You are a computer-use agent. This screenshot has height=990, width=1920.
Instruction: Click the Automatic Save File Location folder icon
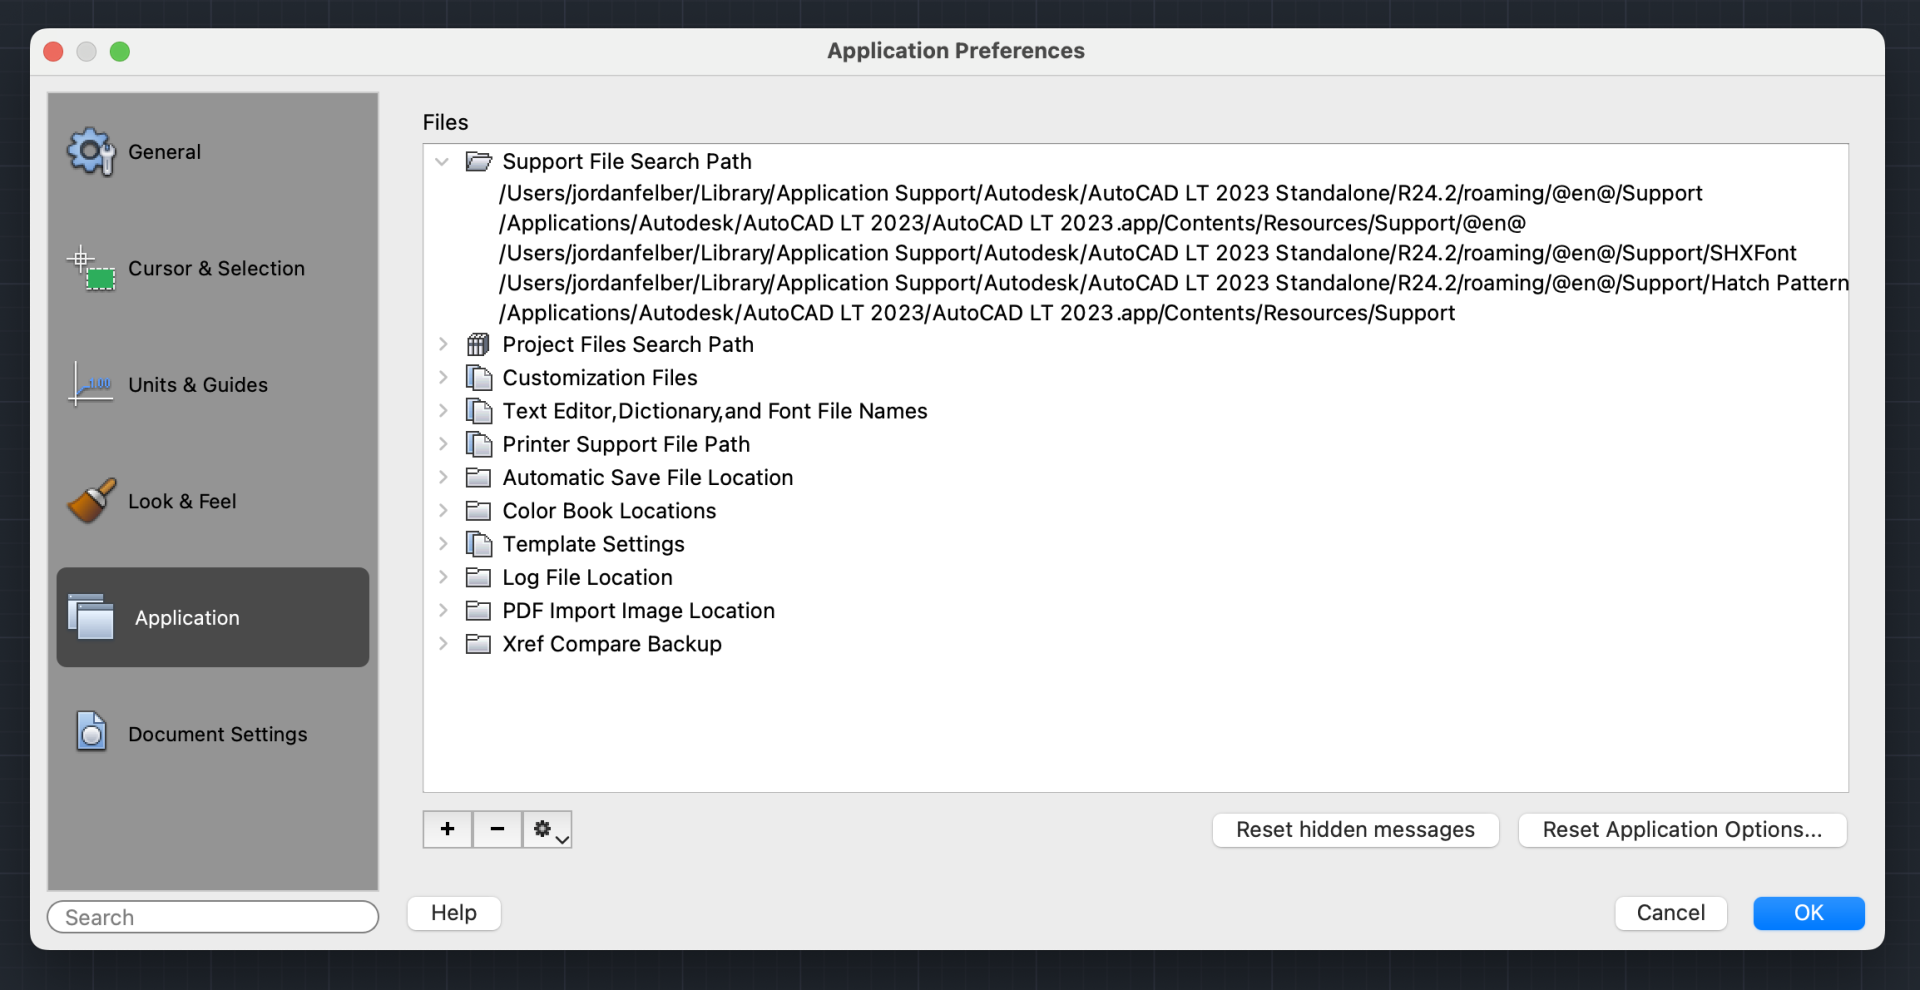point(479,477)
